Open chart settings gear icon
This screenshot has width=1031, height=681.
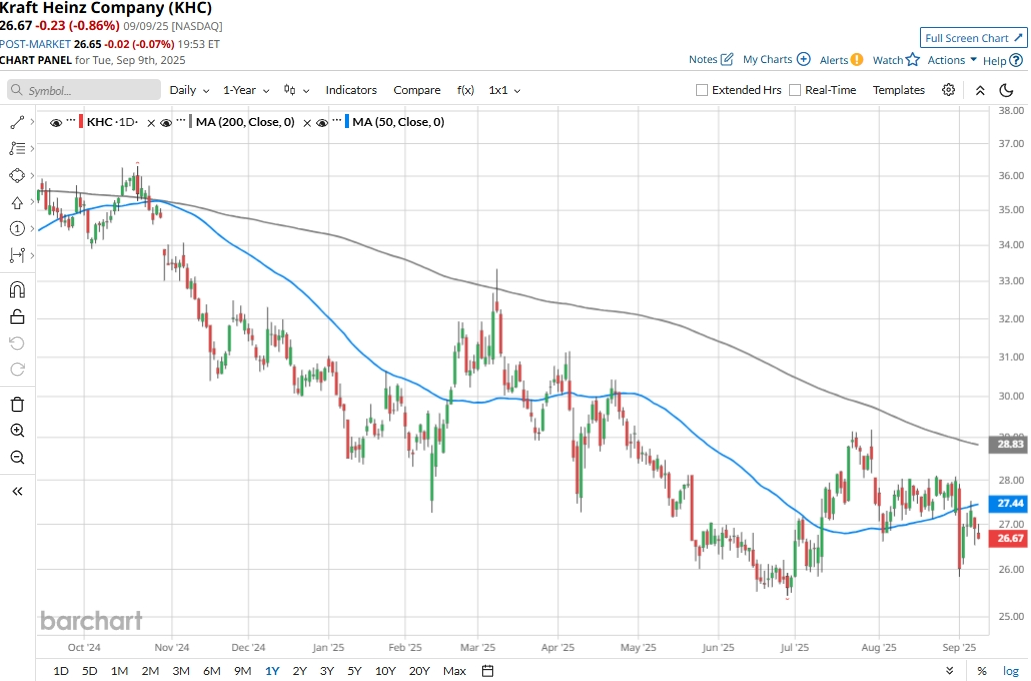(948, 90)
